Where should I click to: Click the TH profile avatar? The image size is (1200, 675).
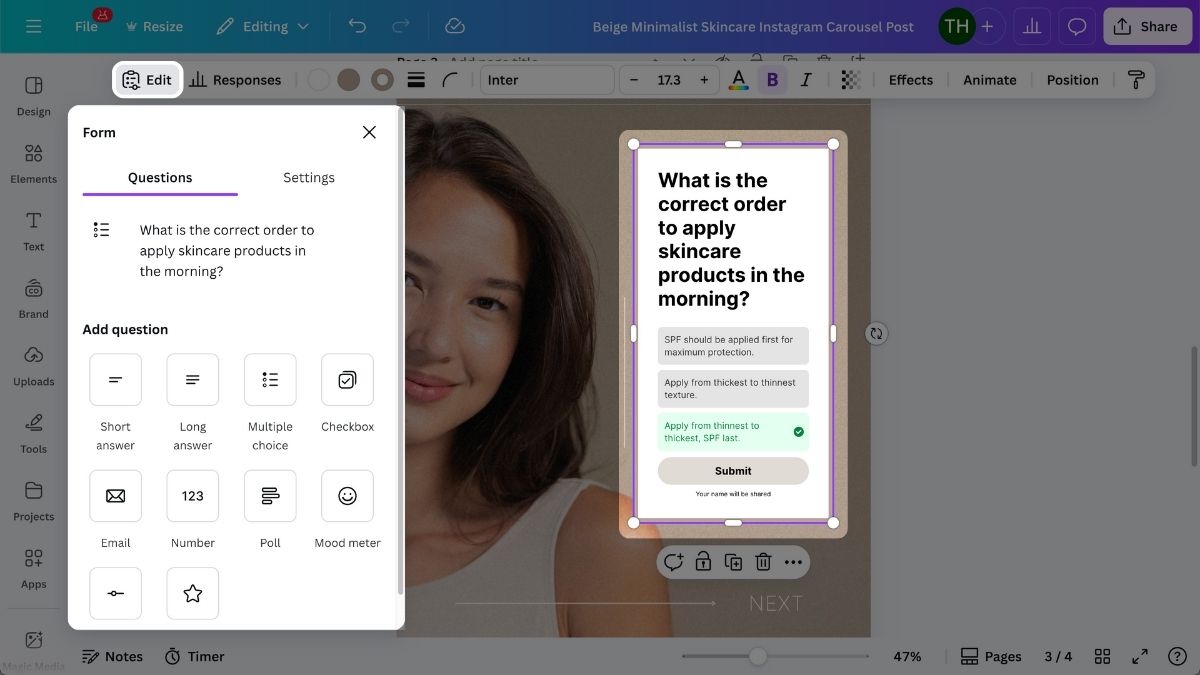[957, 27]
